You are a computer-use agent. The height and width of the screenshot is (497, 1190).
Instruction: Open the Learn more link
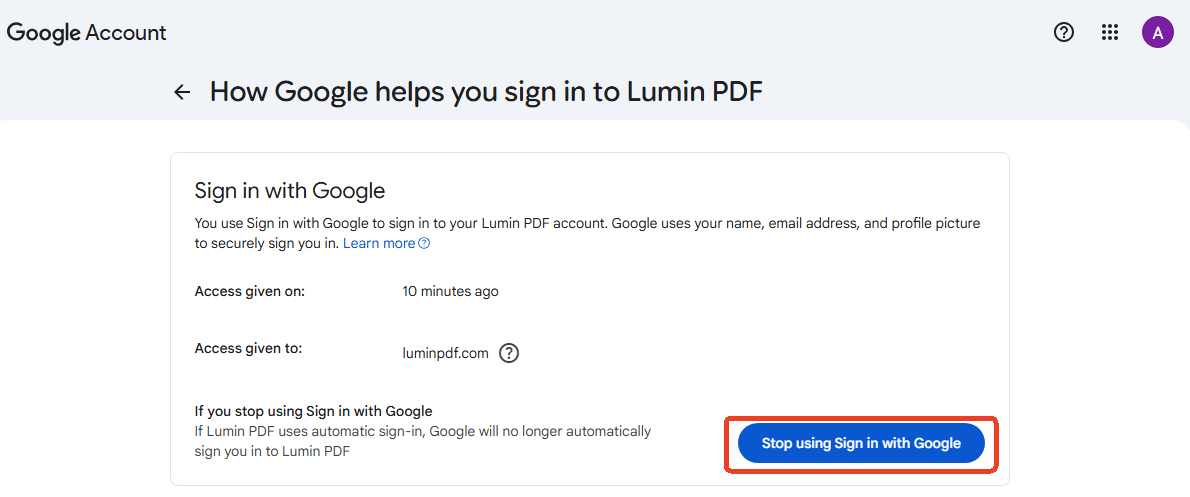(386, 244)
